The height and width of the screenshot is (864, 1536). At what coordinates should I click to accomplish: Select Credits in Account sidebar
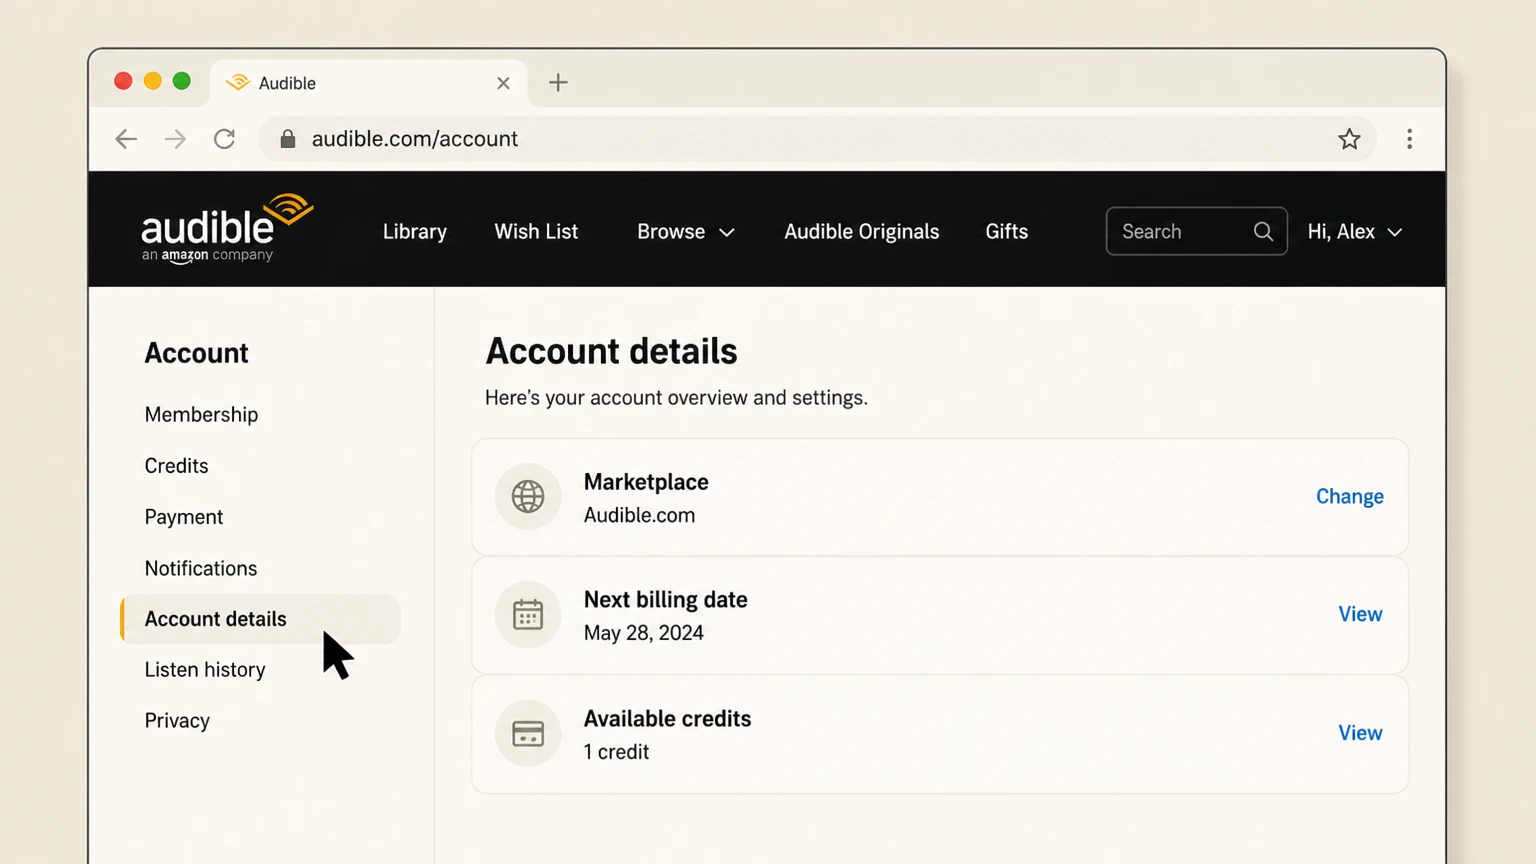tap(176, 465)
